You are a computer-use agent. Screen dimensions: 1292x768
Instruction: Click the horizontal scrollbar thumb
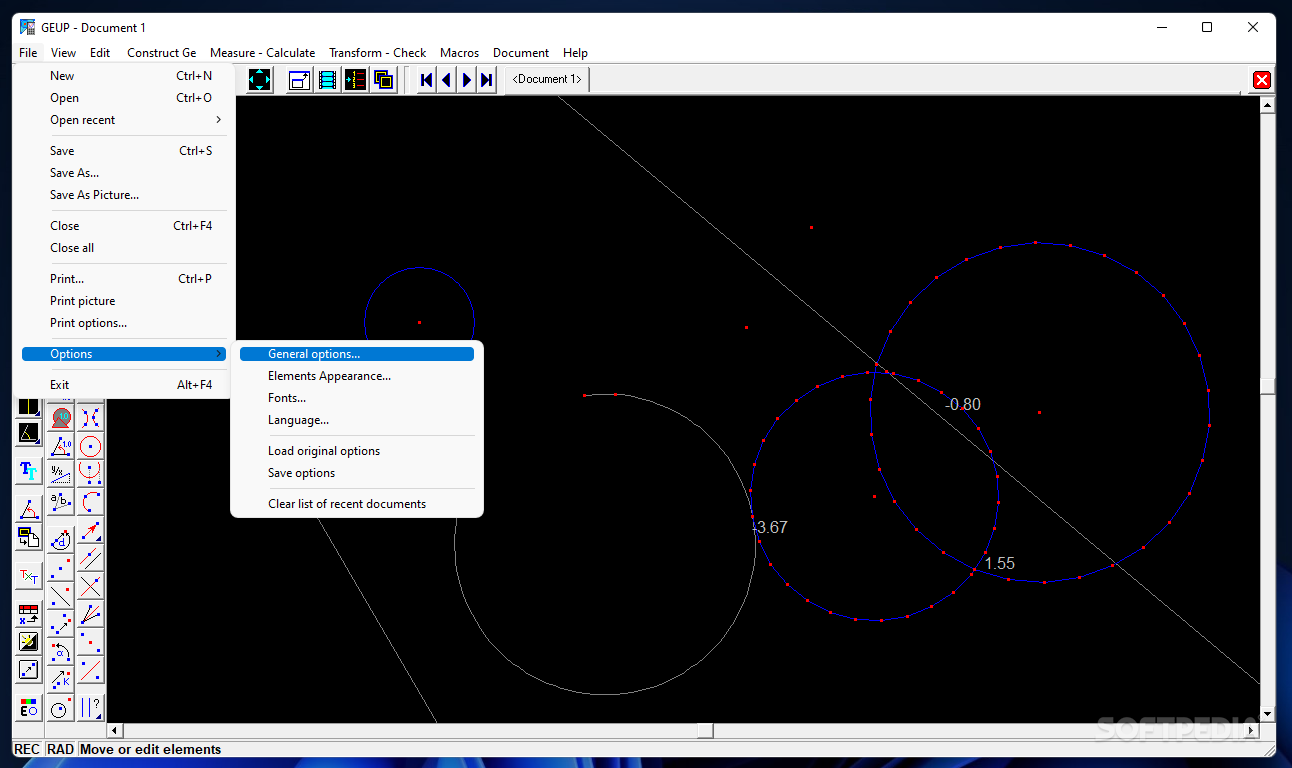point(705,731)
